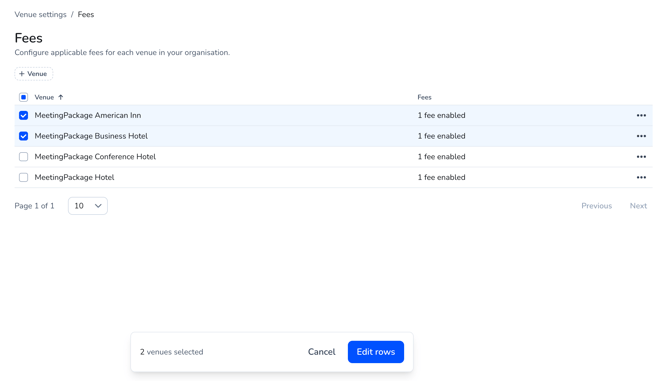Screen dimensions: 670x381
Task: Open more options for MeetingPackage Business Hotel
Action: 641,136
